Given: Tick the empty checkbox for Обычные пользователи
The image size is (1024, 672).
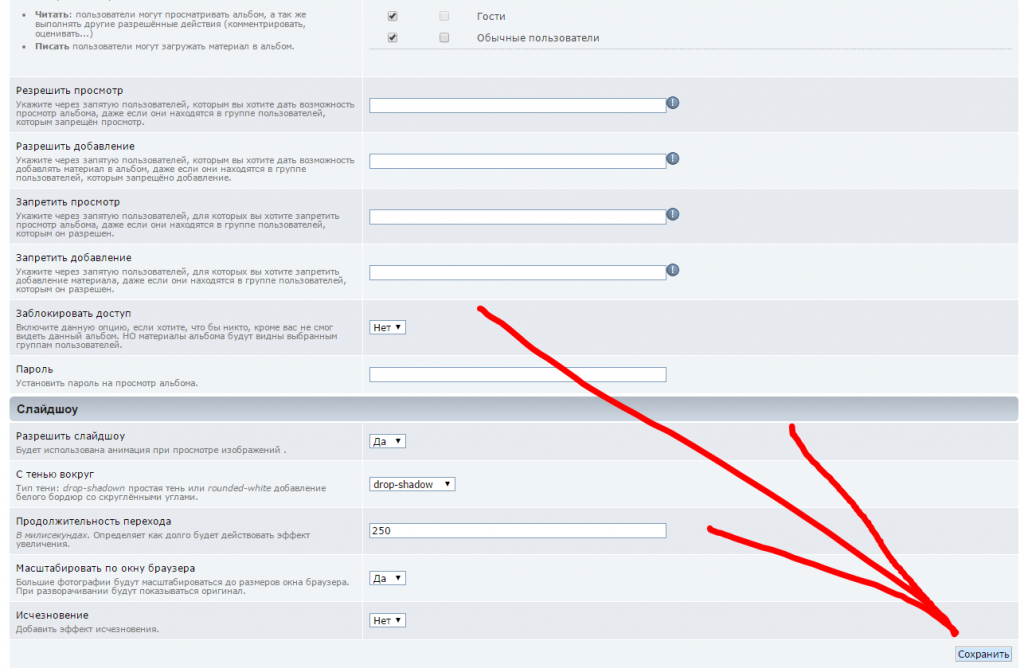Looking at the screenshot, I should [444, 38].
